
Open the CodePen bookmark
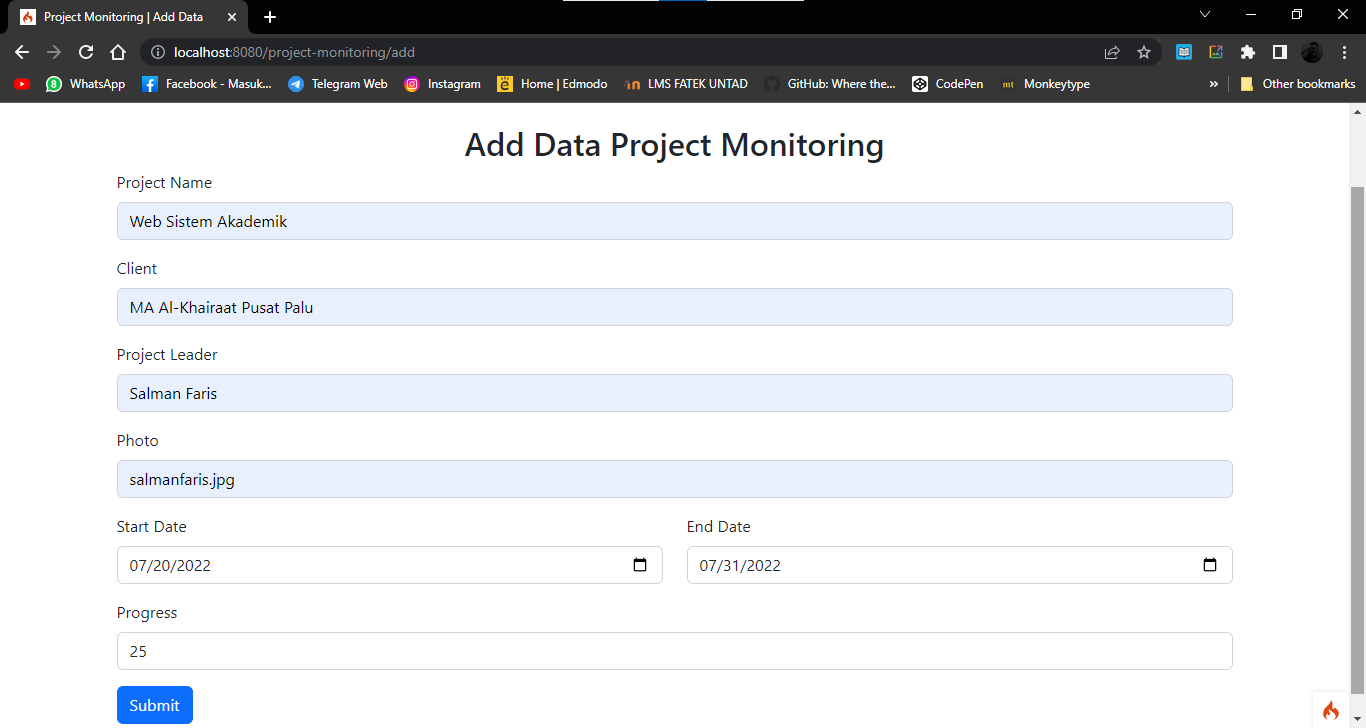coord(947,84)
